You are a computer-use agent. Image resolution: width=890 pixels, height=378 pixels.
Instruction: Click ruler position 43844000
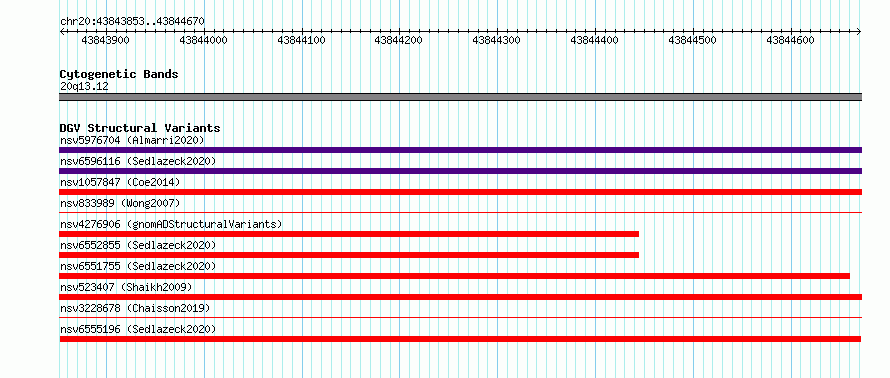coord(203,40)
